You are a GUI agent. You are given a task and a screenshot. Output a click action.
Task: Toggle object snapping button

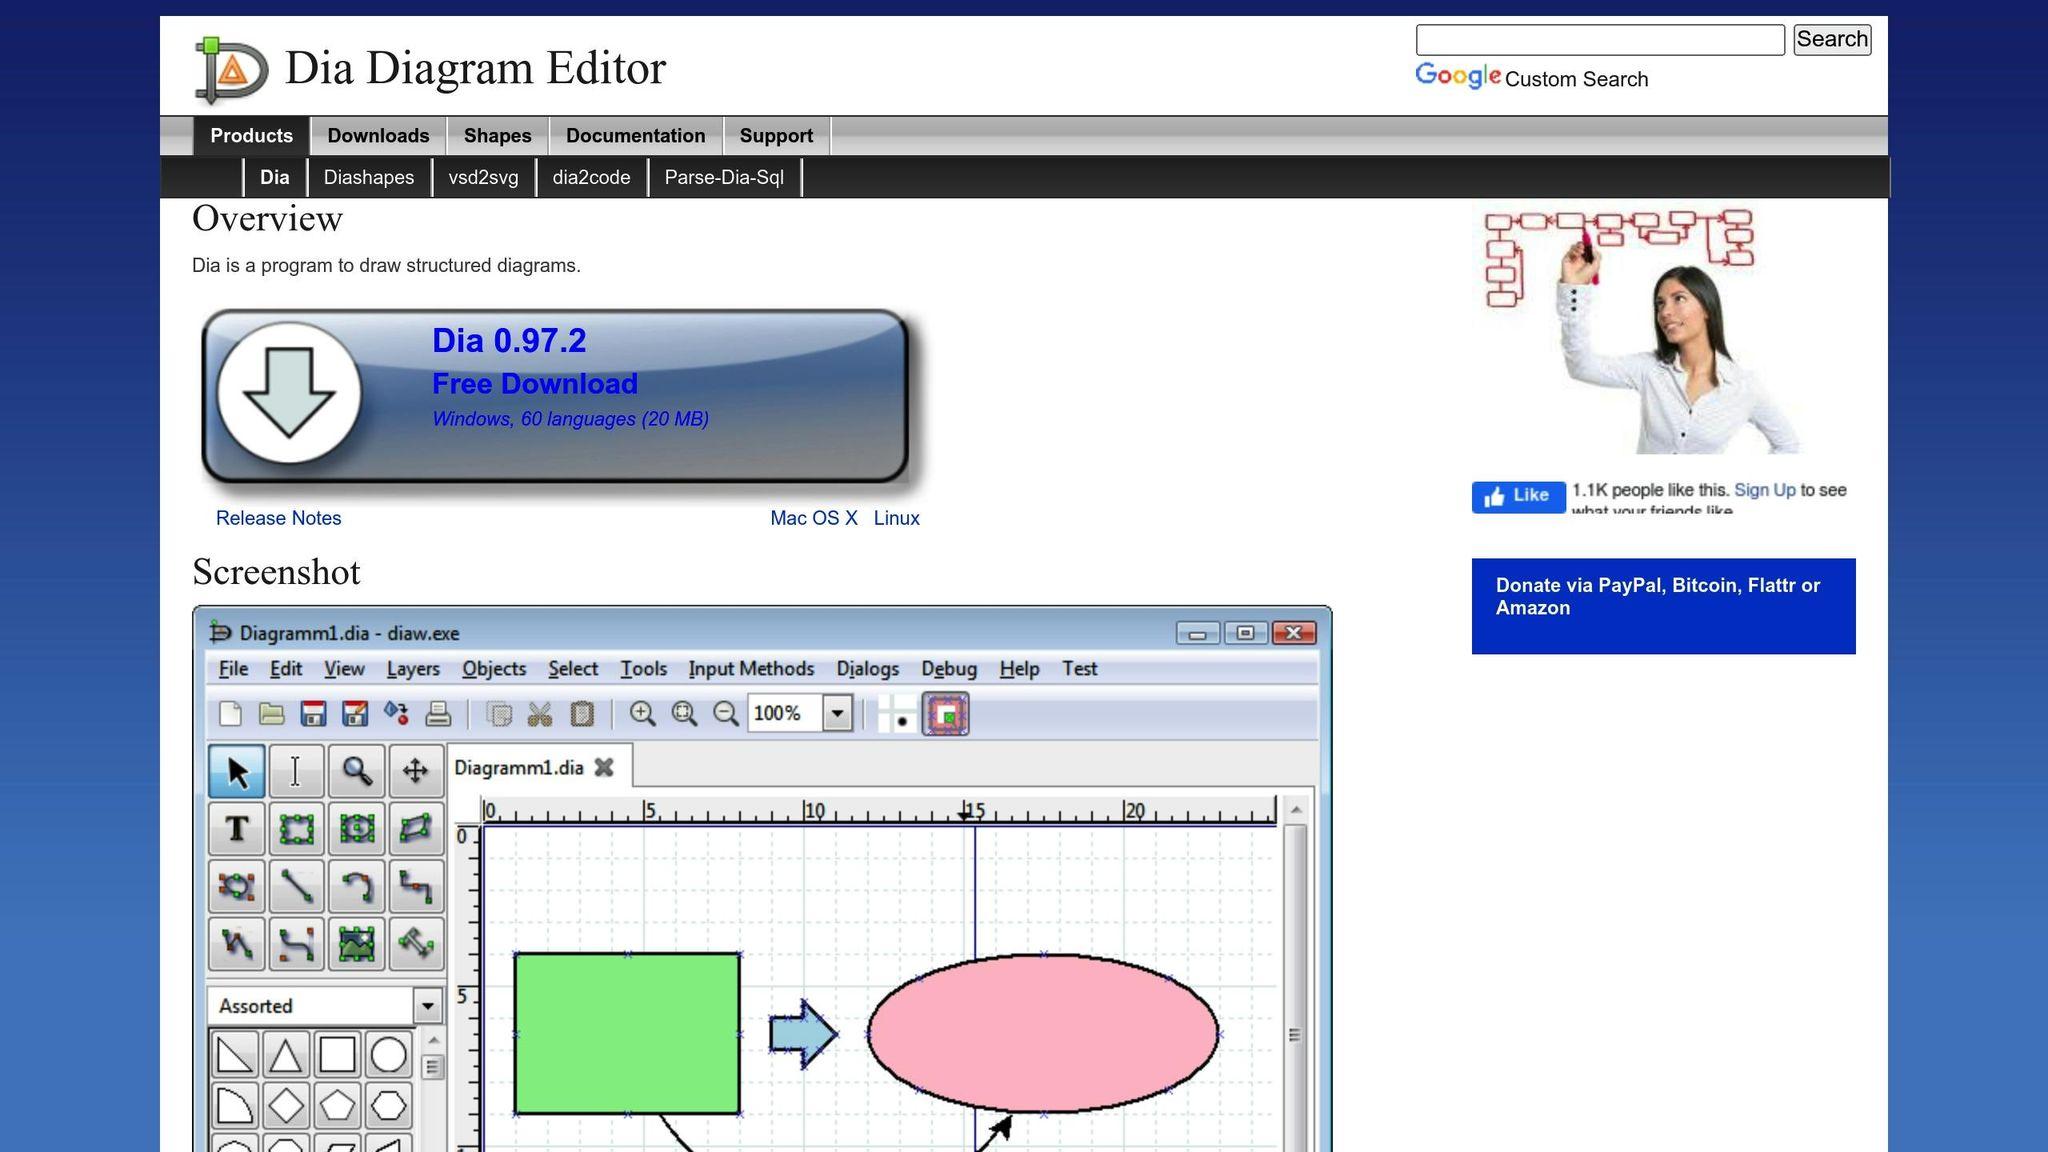point(945,714)
